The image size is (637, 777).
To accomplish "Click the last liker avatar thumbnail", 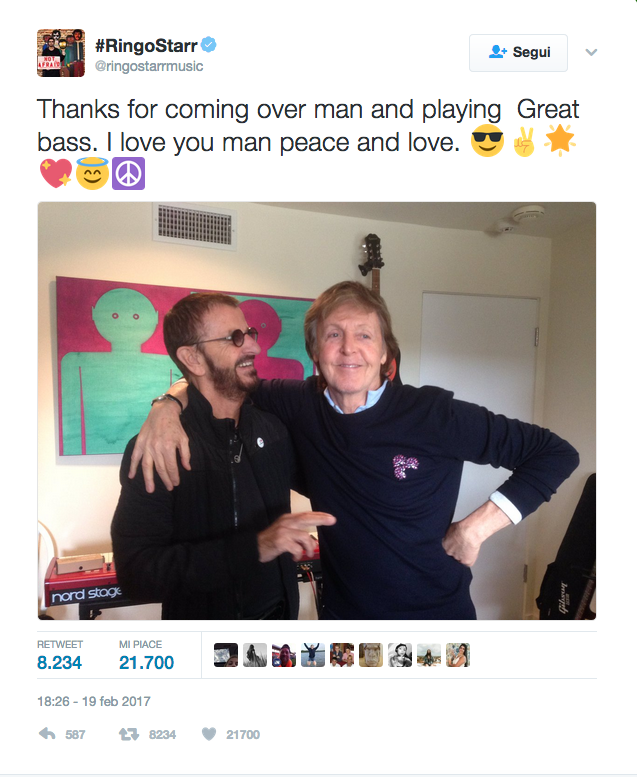I will (458, 655).
